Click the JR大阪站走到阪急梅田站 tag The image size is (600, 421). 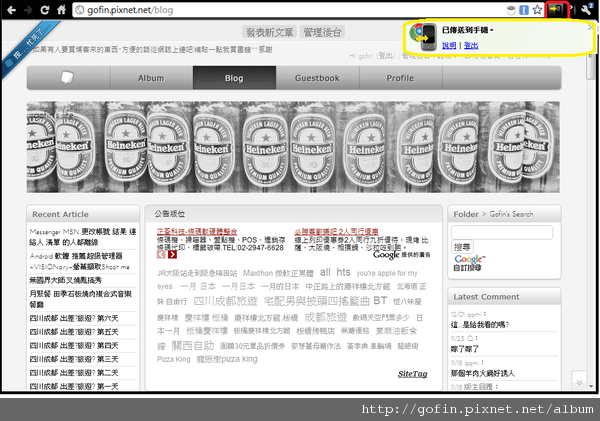[197, 273]
